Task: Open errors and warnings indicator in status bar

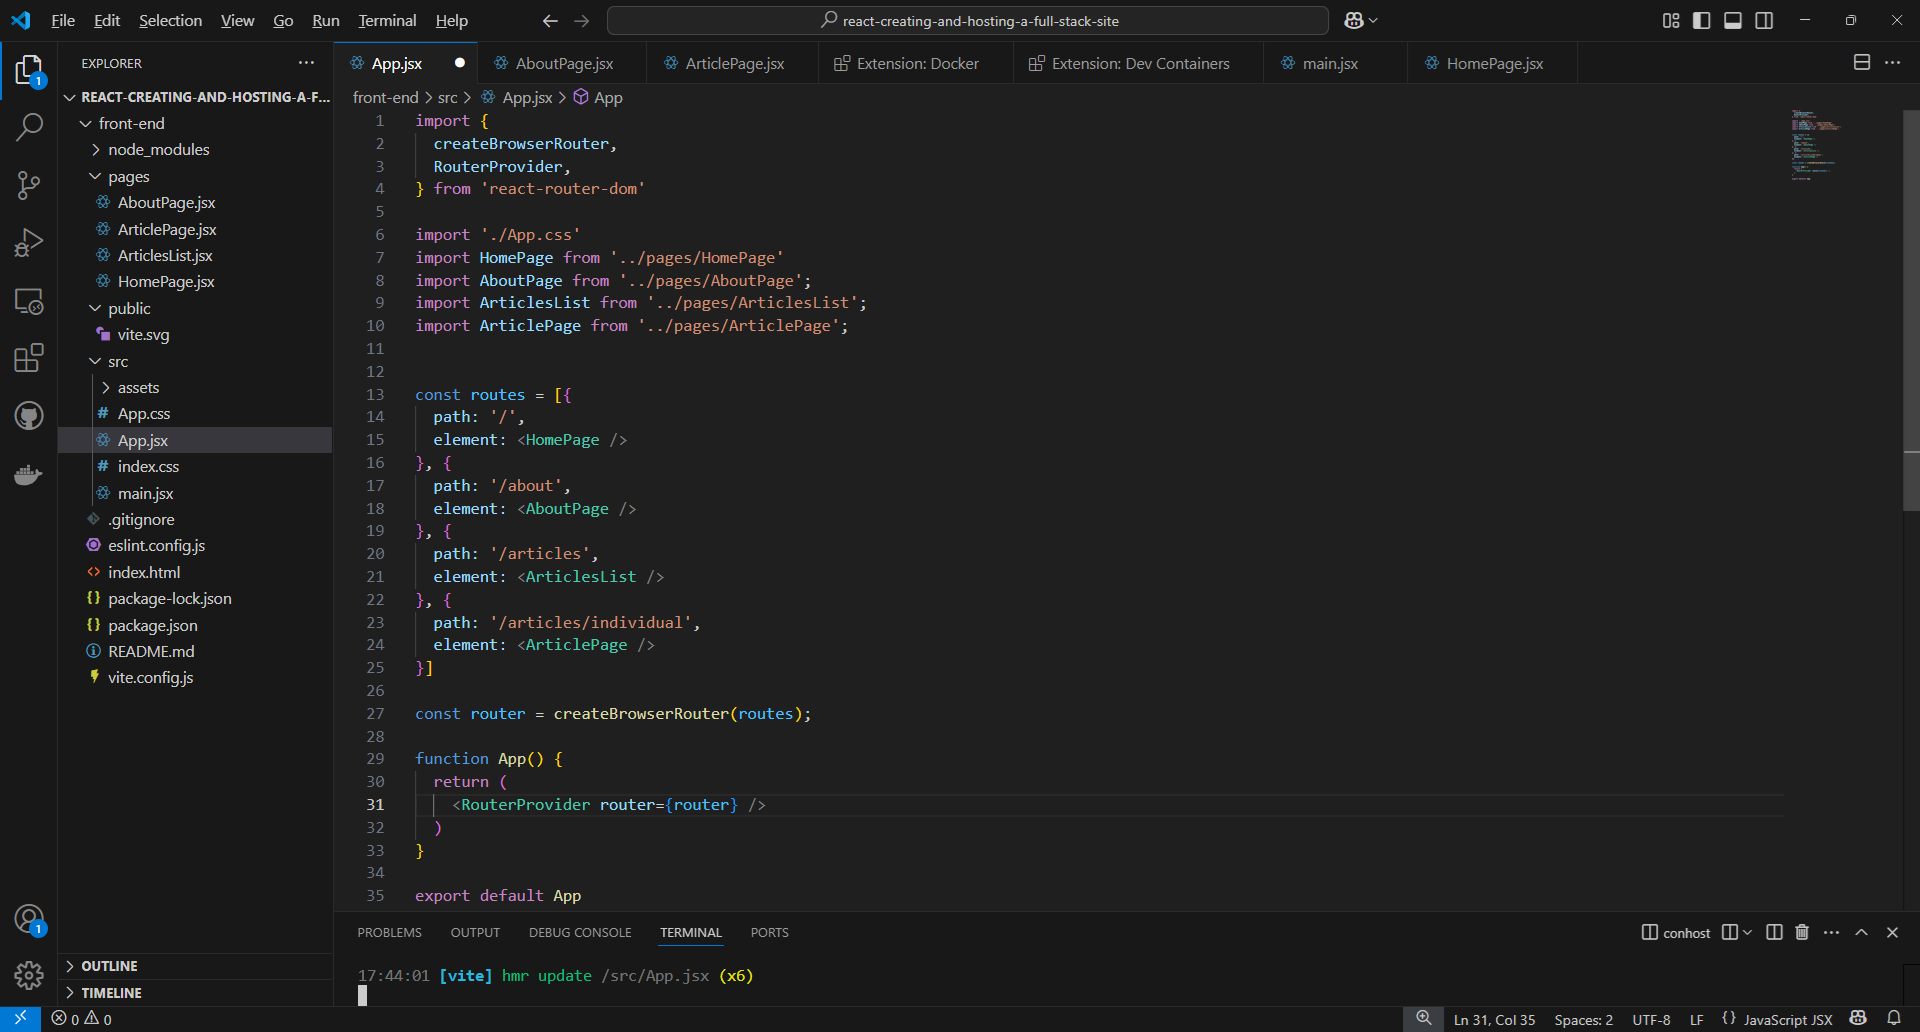Action: coord(82,1019)
